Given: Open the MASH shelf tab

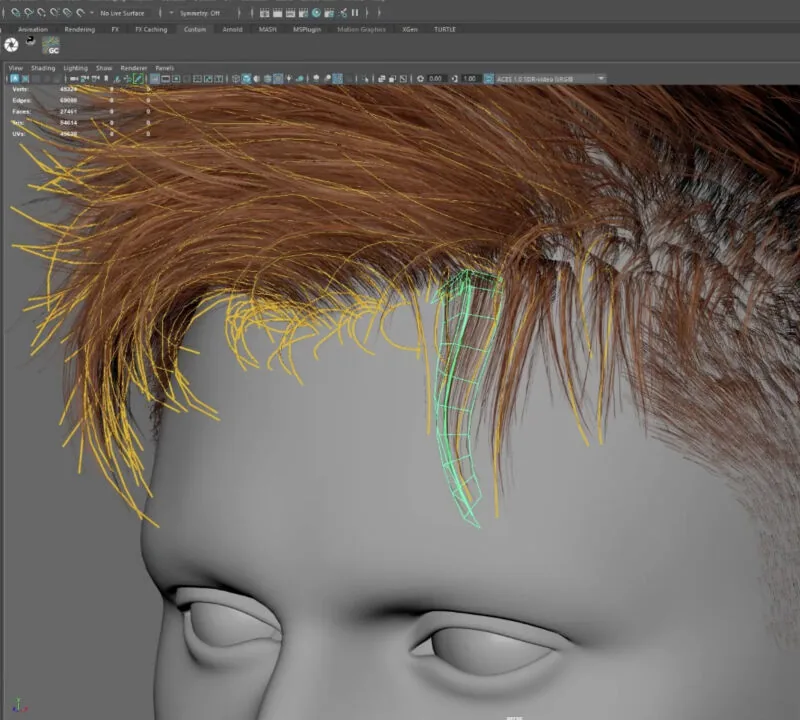Looking at the screenshot, I should click(267, 30).
